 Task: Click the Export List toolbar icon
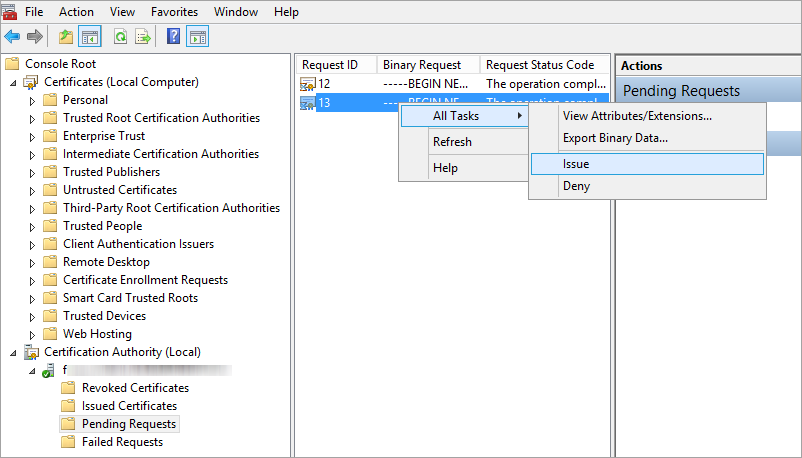pos(143,37)
